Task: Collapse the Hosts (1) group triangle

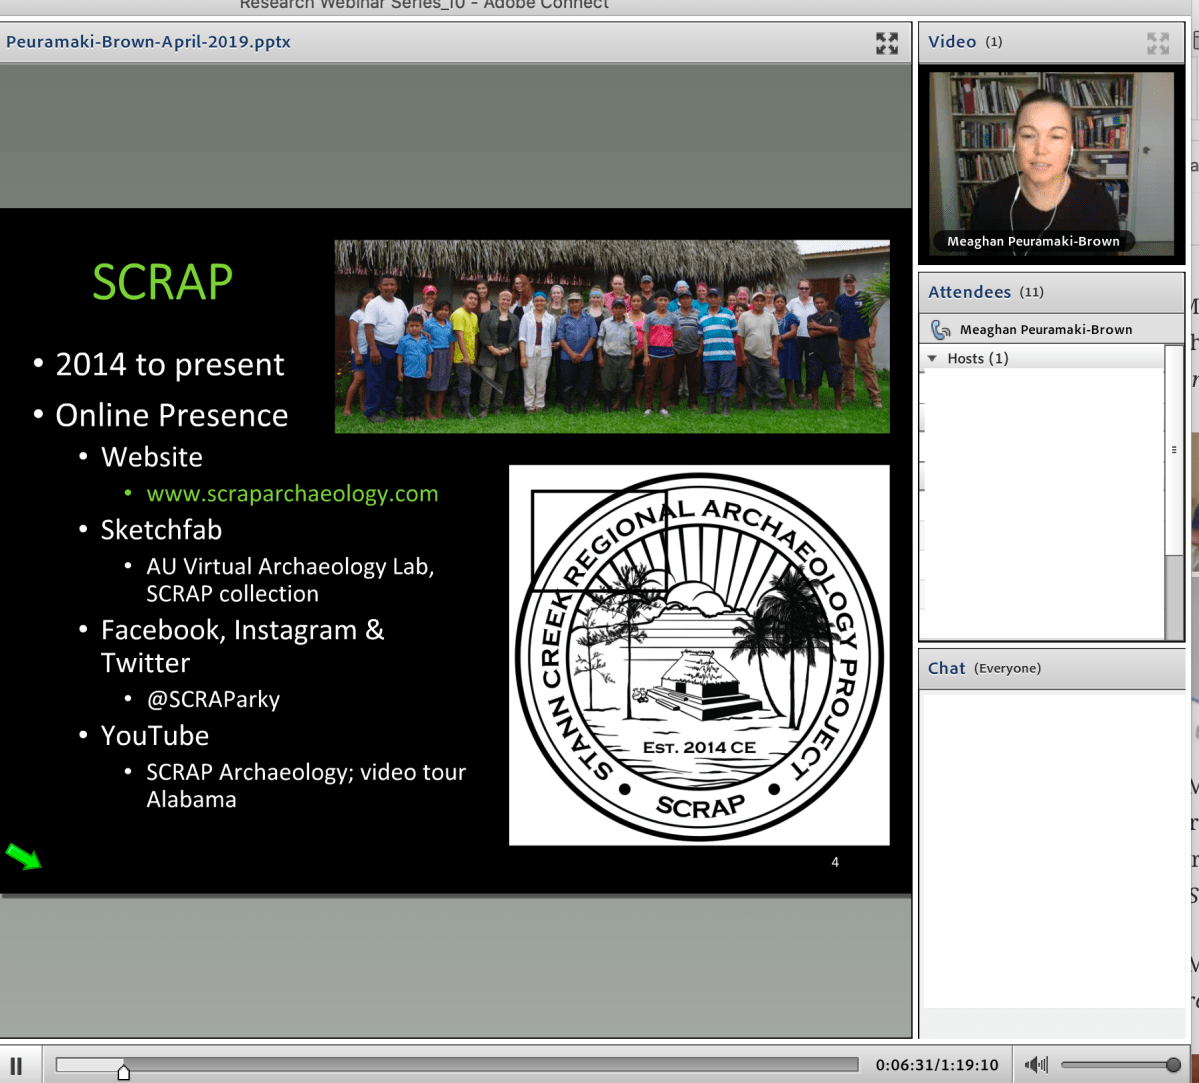Action: (933, 358)
